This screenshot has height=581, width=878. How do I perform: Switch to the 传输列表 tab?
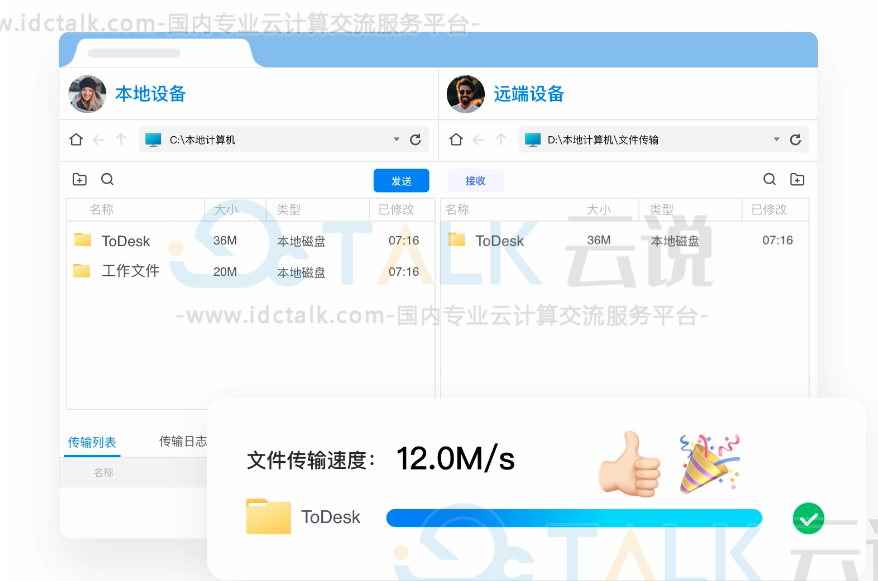92,442
